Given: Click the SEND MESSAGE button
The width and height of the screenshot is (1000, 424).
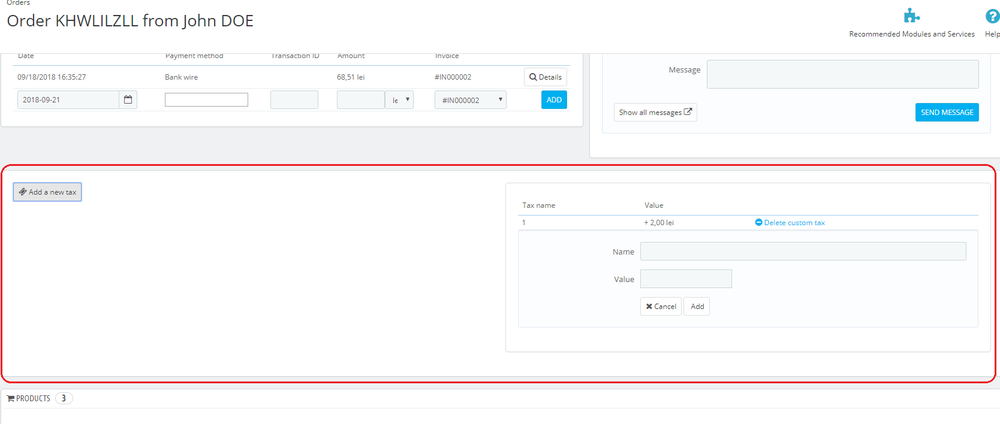Looking at the screenshot, I should (947, 112).
